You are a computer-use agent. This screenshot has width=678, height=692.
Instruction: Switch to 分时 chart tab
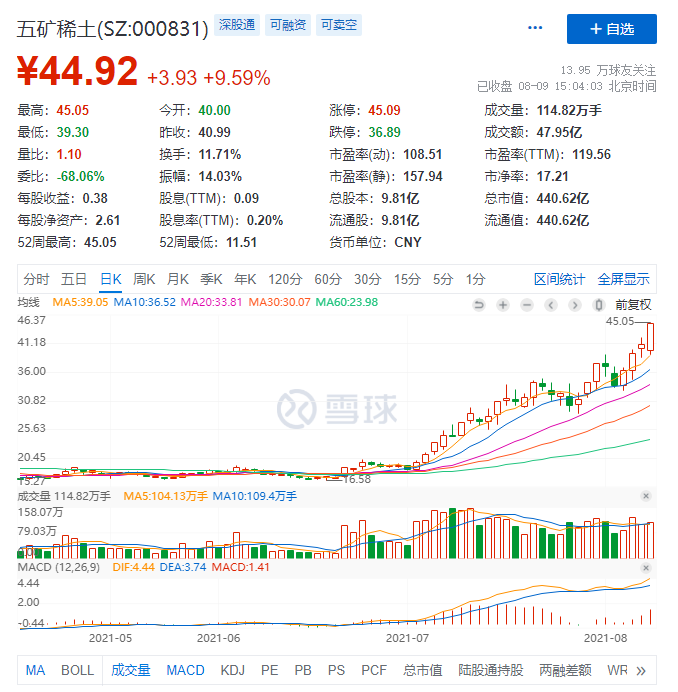click(36, 279)
